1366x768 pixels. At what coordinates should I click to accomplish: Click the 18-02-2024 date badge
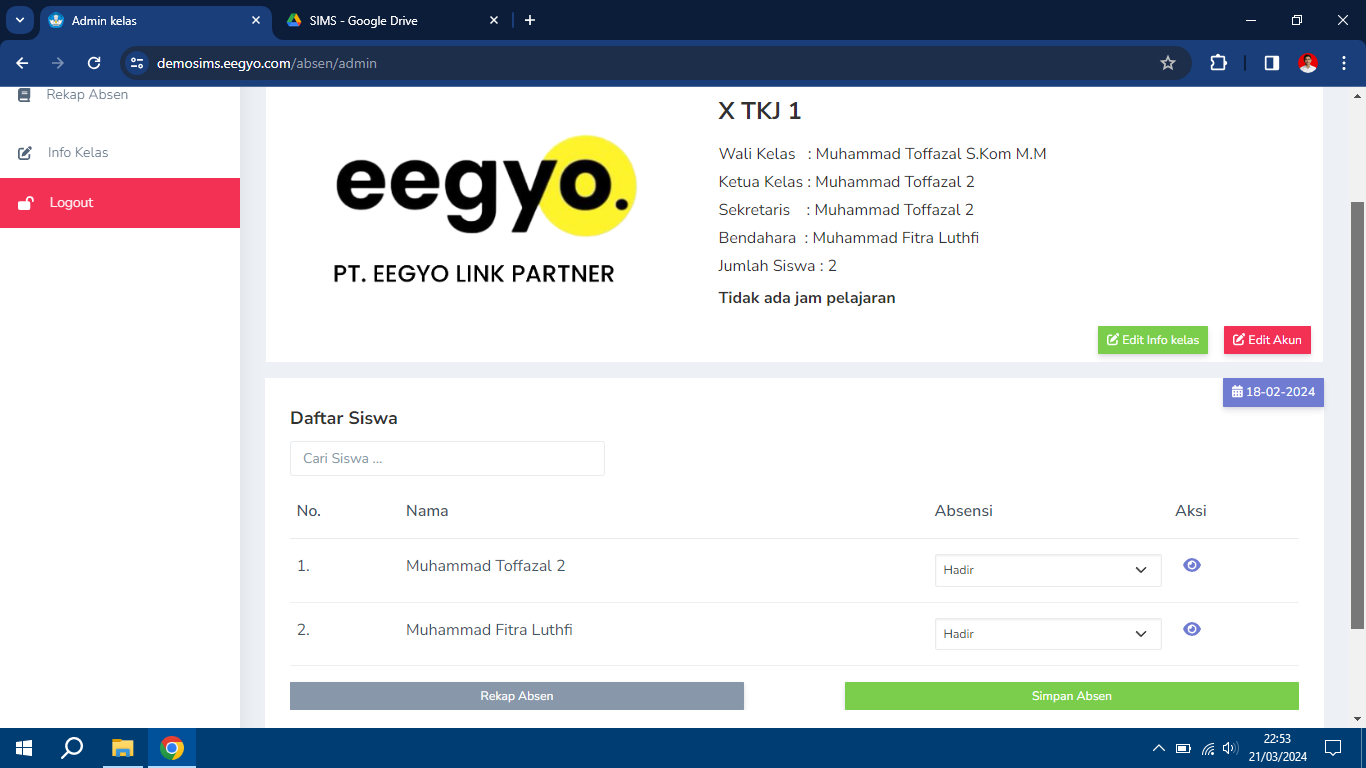[1273, 392]
